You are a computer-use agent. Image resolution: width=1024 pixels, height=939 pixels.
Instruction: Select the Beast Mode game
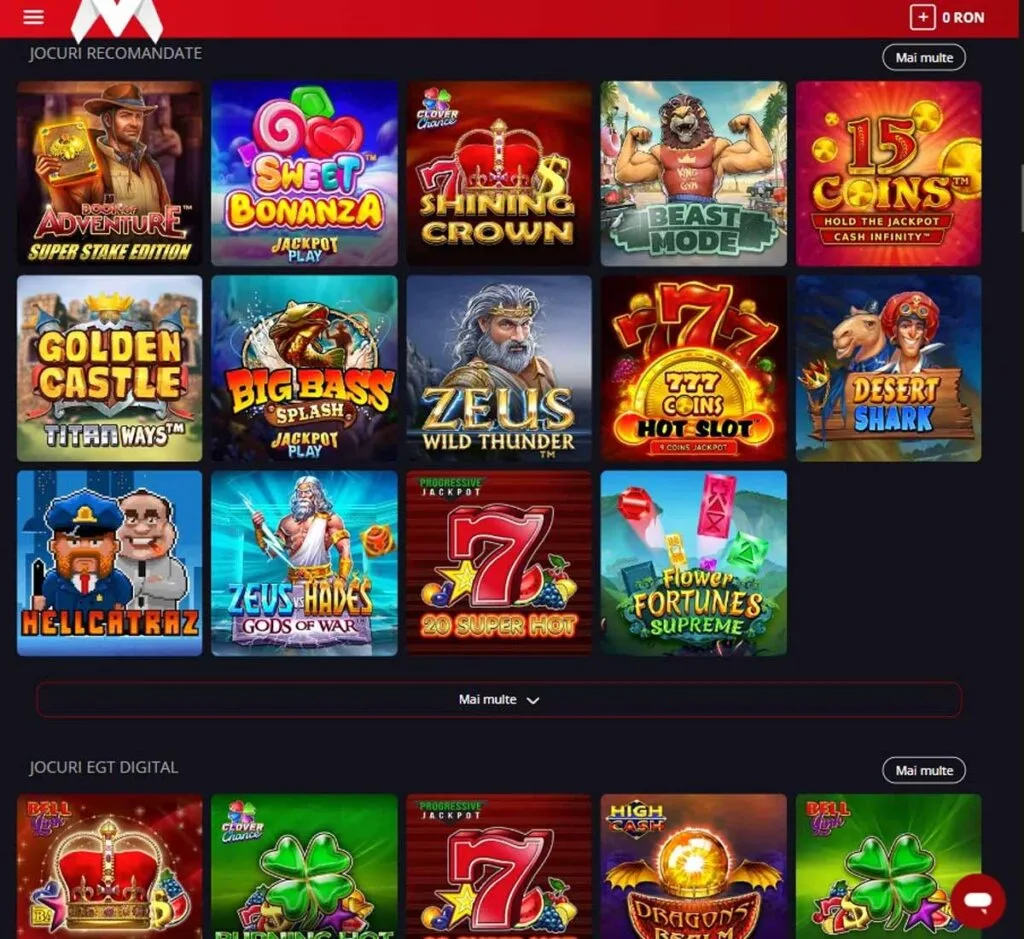point(694,174)
